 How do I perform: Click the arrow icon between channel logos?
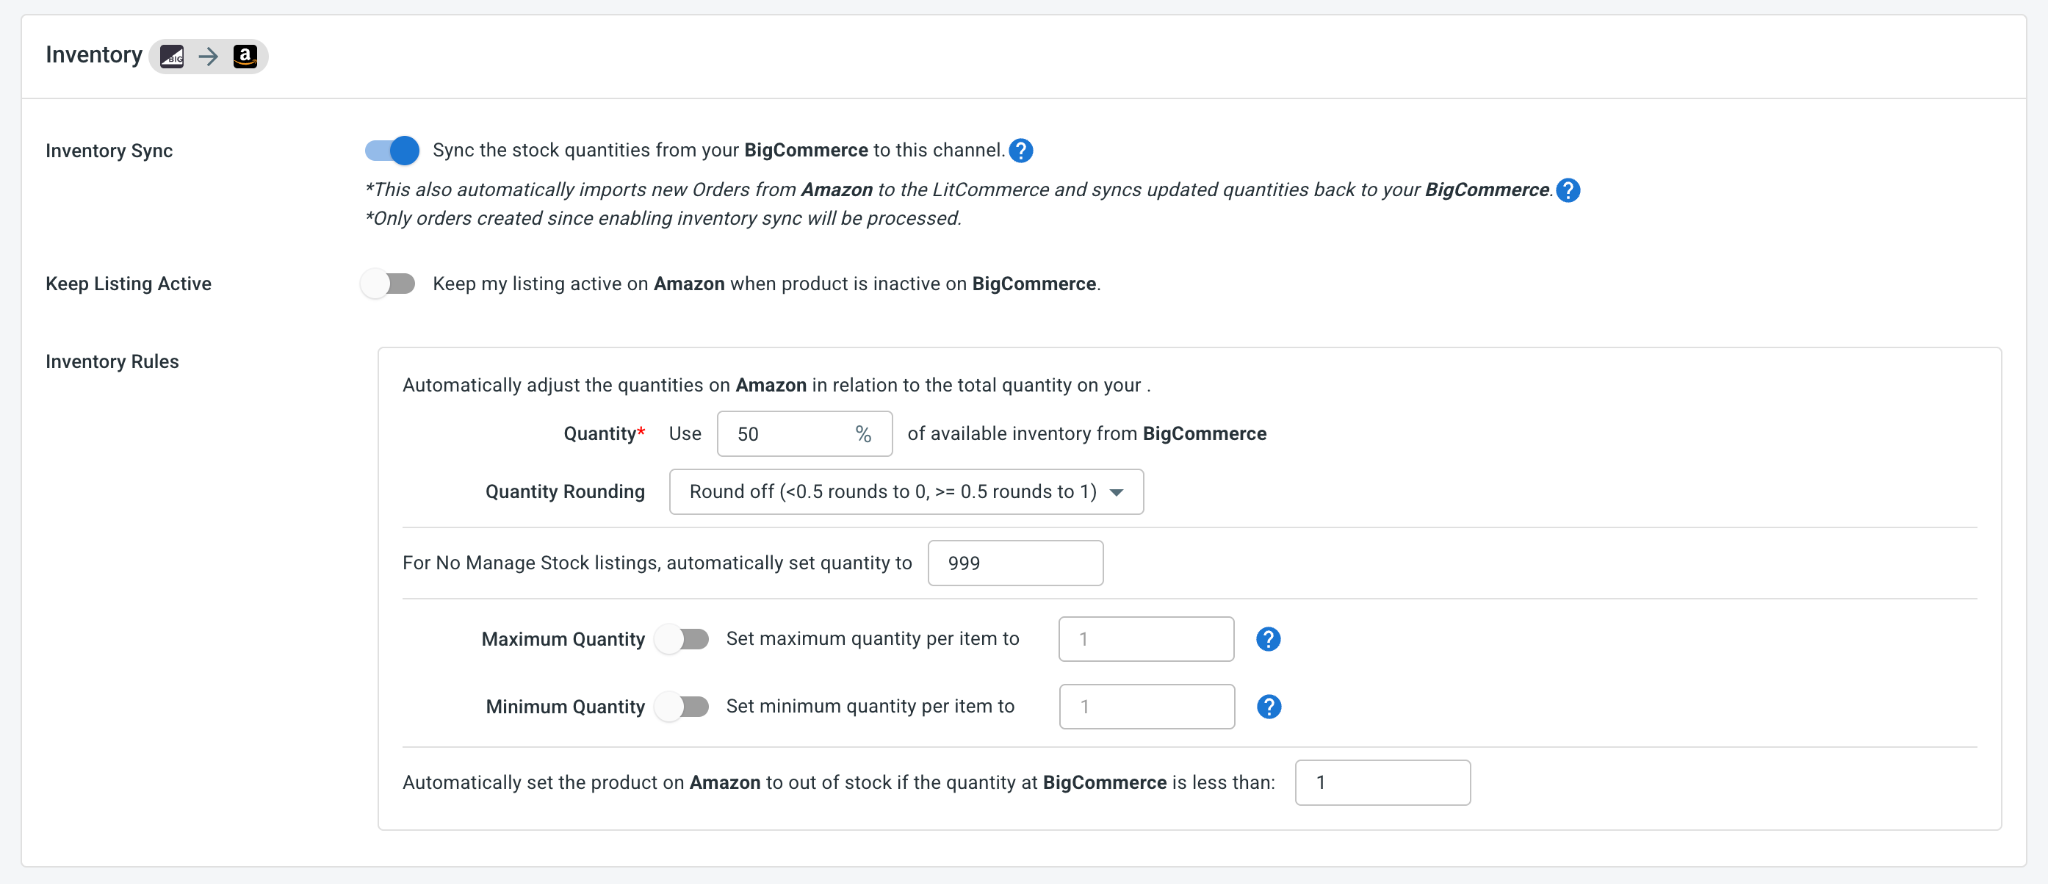point(208,56)
